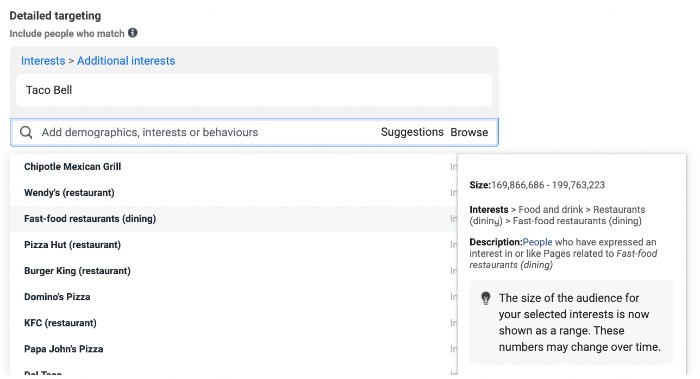
Task: Open the Additional interests breadcrumb link
Action: [x=126, y=61]
